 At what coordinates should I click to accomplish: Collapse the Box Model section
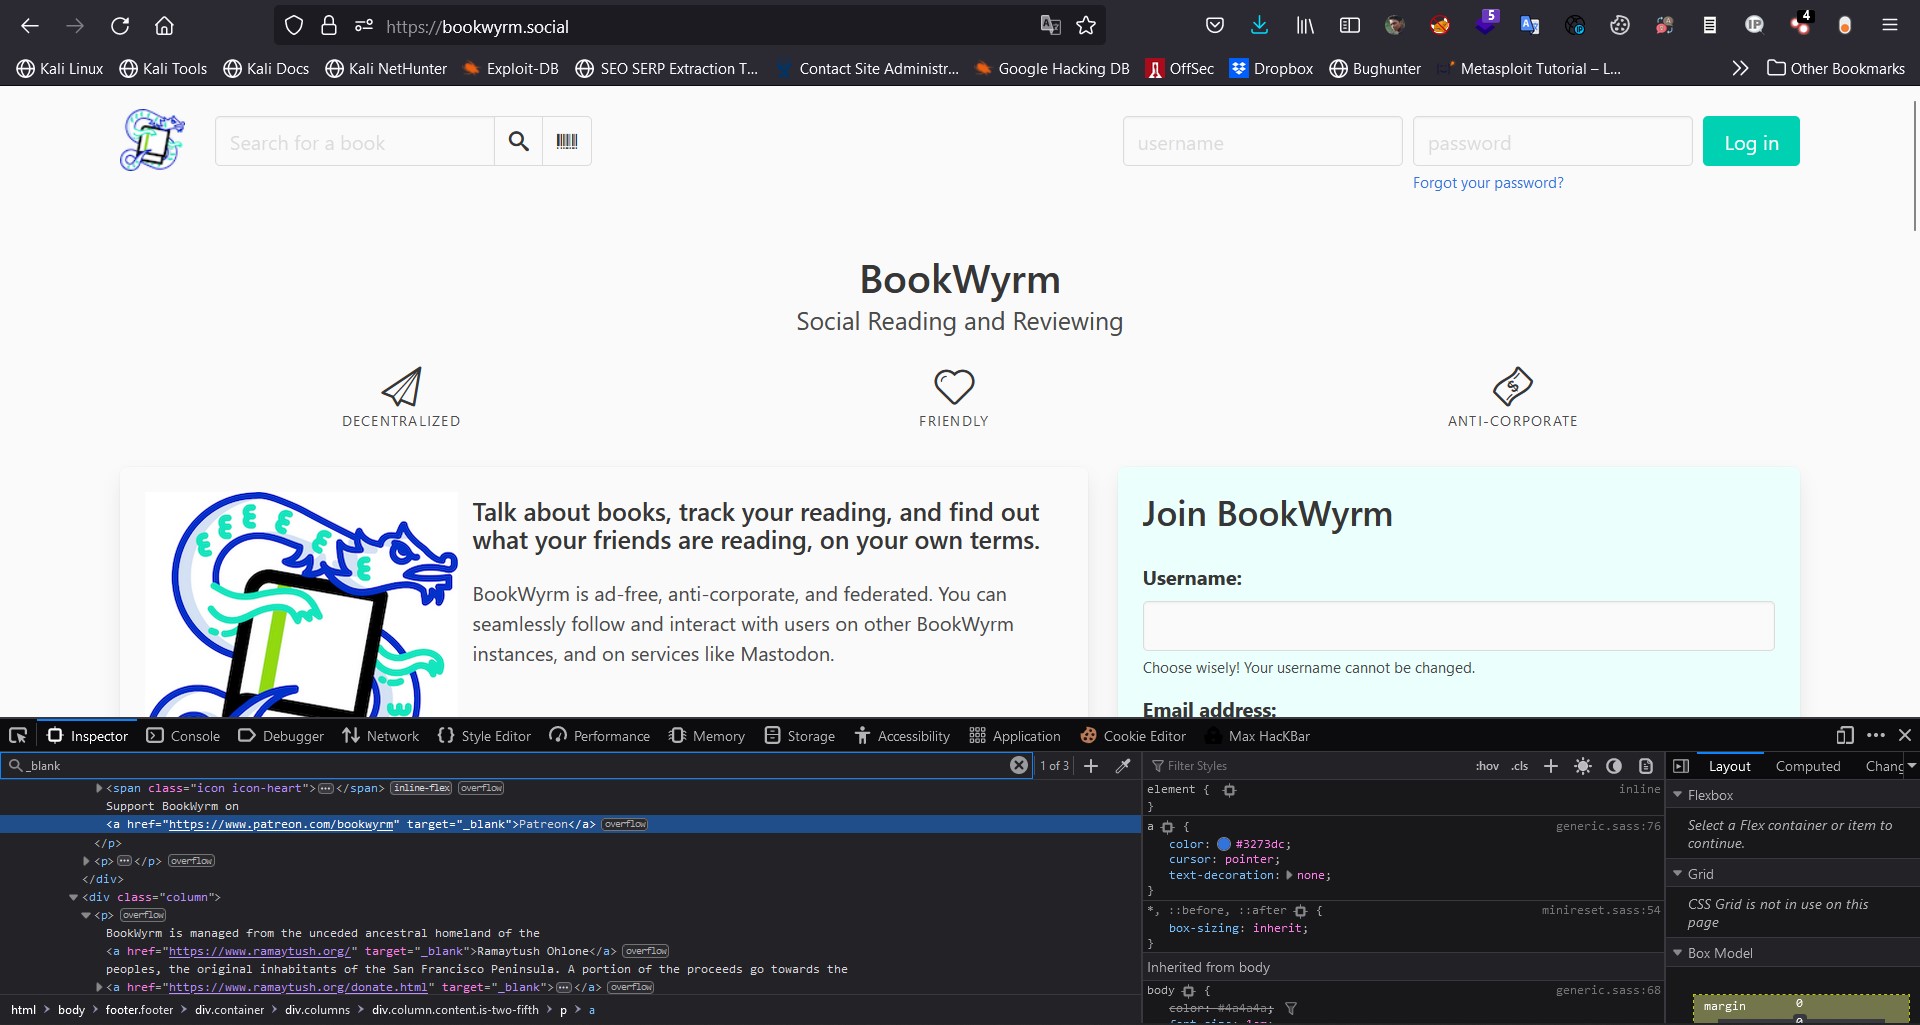click(1678, 953)
